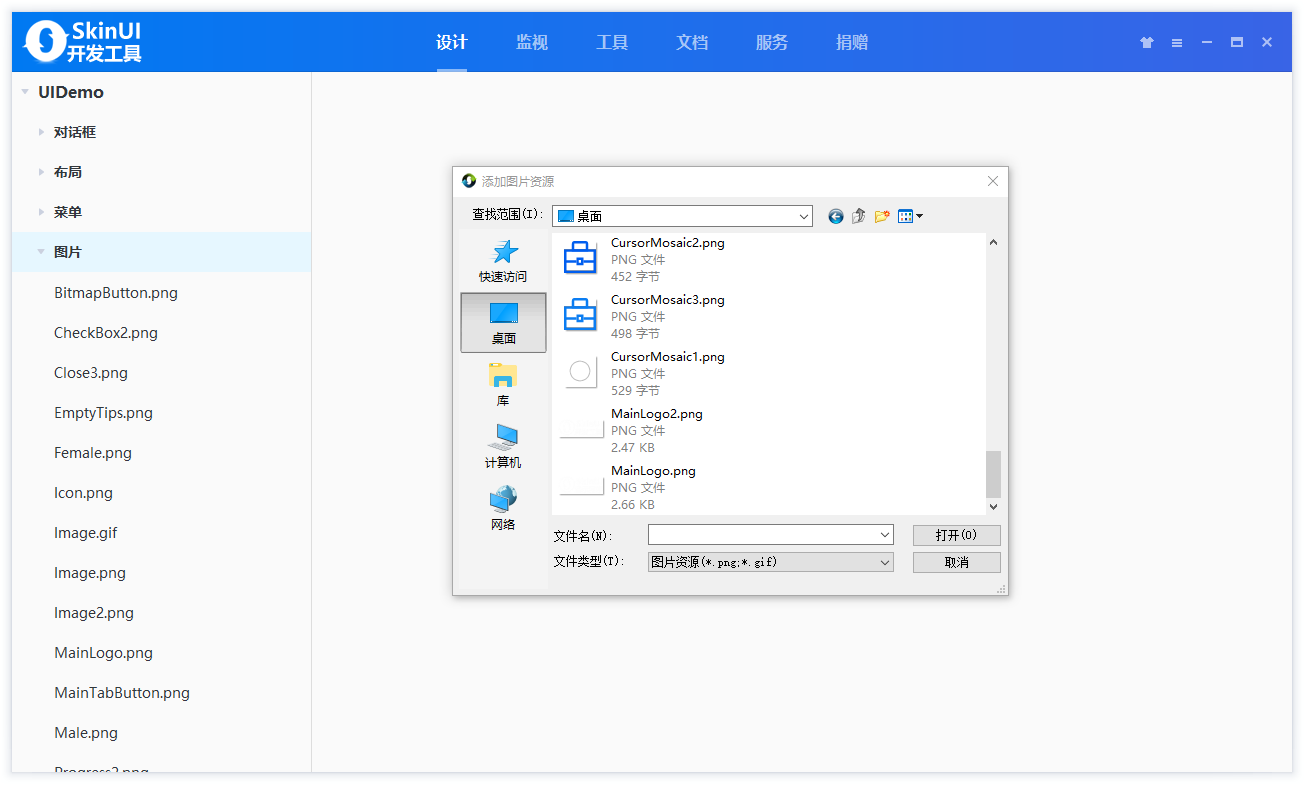The height and width of the screenshot is (785, 1305).
Task: Open the view menu icon in dialog
Action: pyautogui.click(x=910, y=216)
